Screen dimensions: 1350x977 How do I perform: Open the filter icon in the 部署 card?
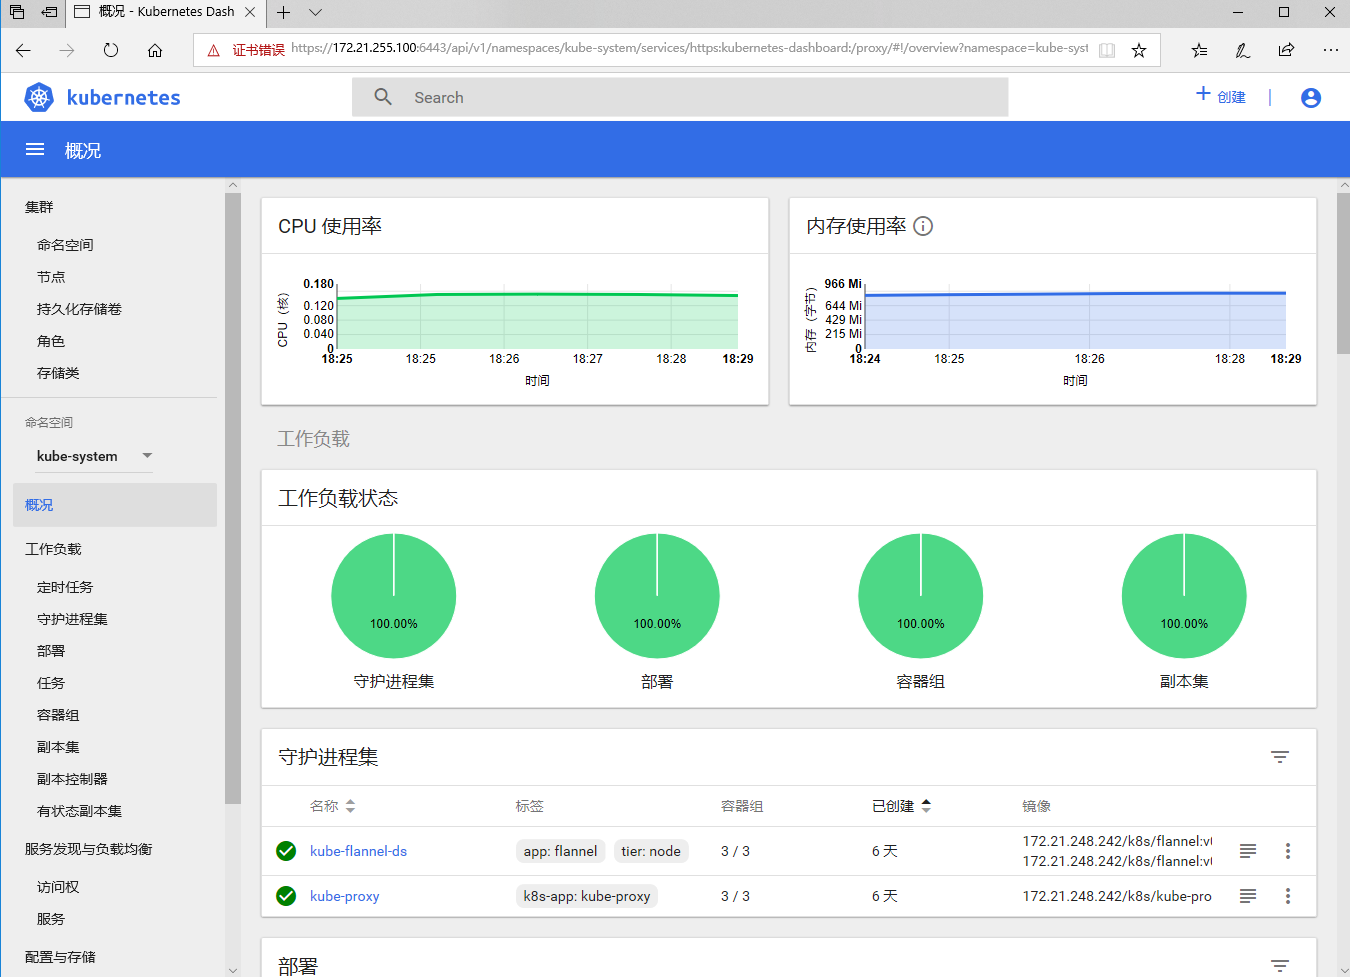[x=1280, y=965]
